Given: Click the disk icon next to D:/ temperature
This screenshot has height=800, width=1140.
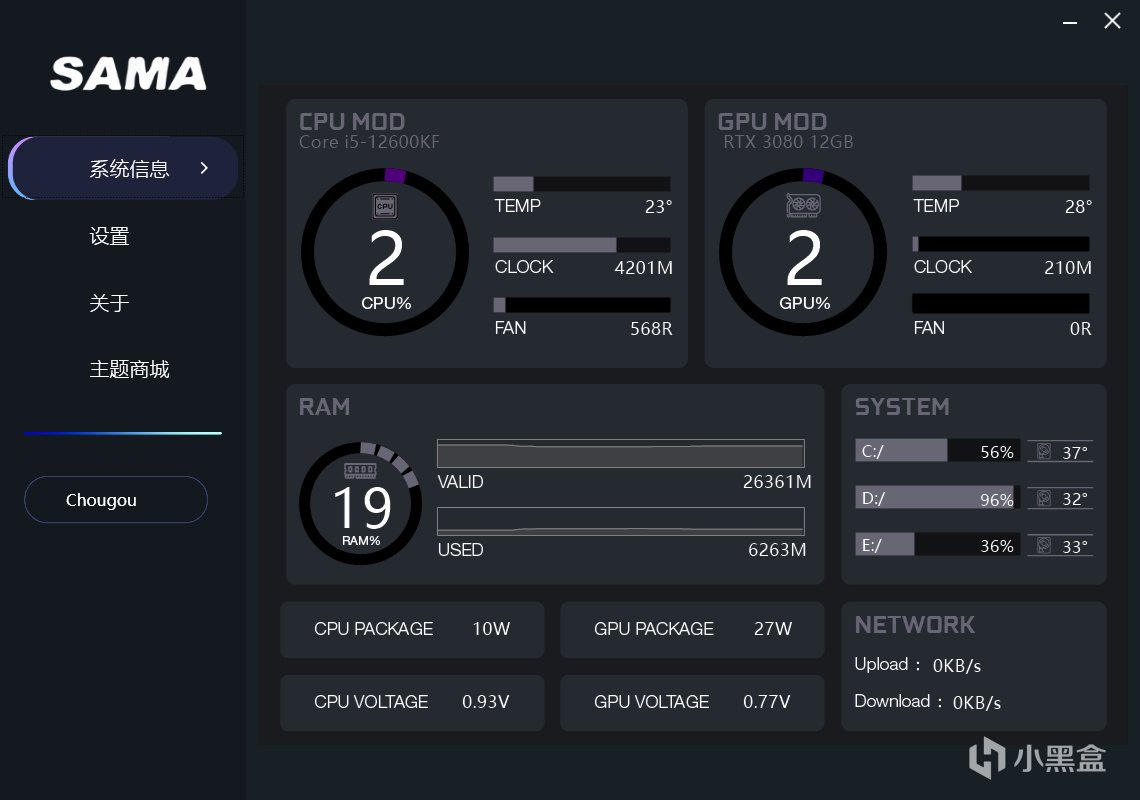Looking at the screenshot, I should point(1043,498).
